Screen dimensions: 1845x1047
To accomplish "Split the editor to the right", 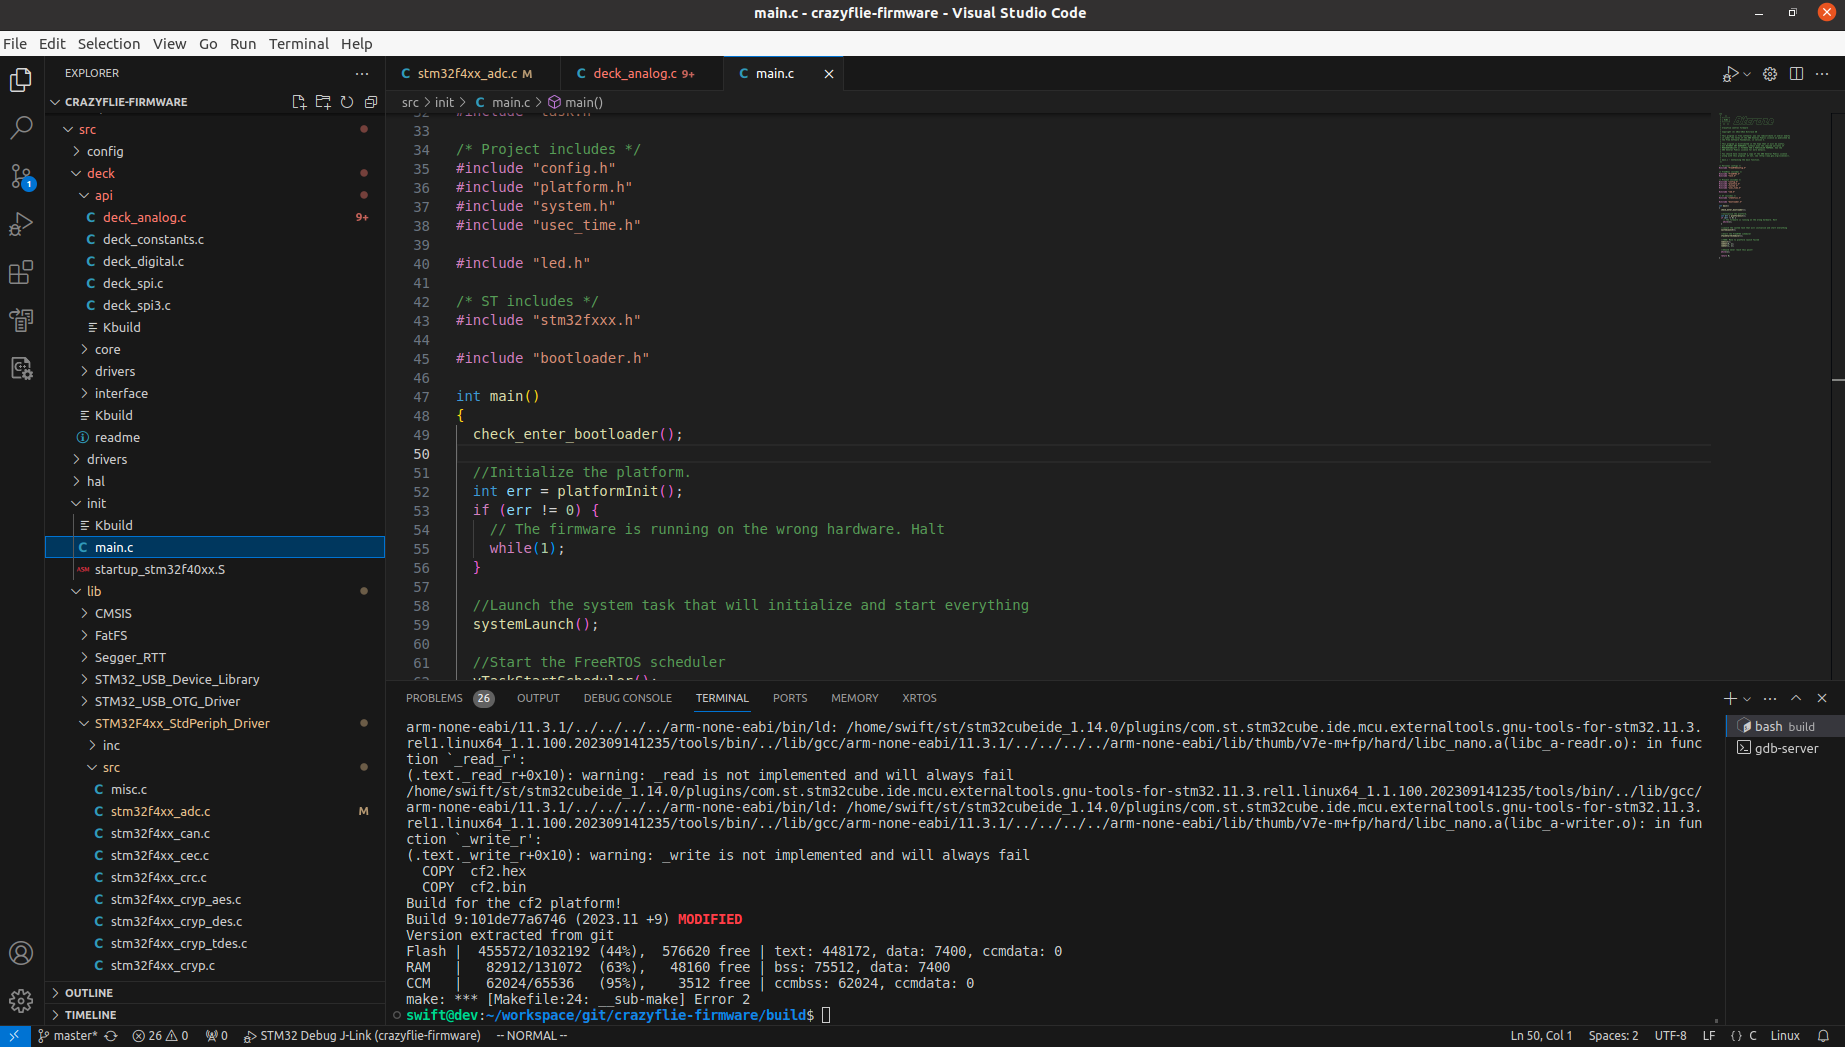I will point(1796,74).
